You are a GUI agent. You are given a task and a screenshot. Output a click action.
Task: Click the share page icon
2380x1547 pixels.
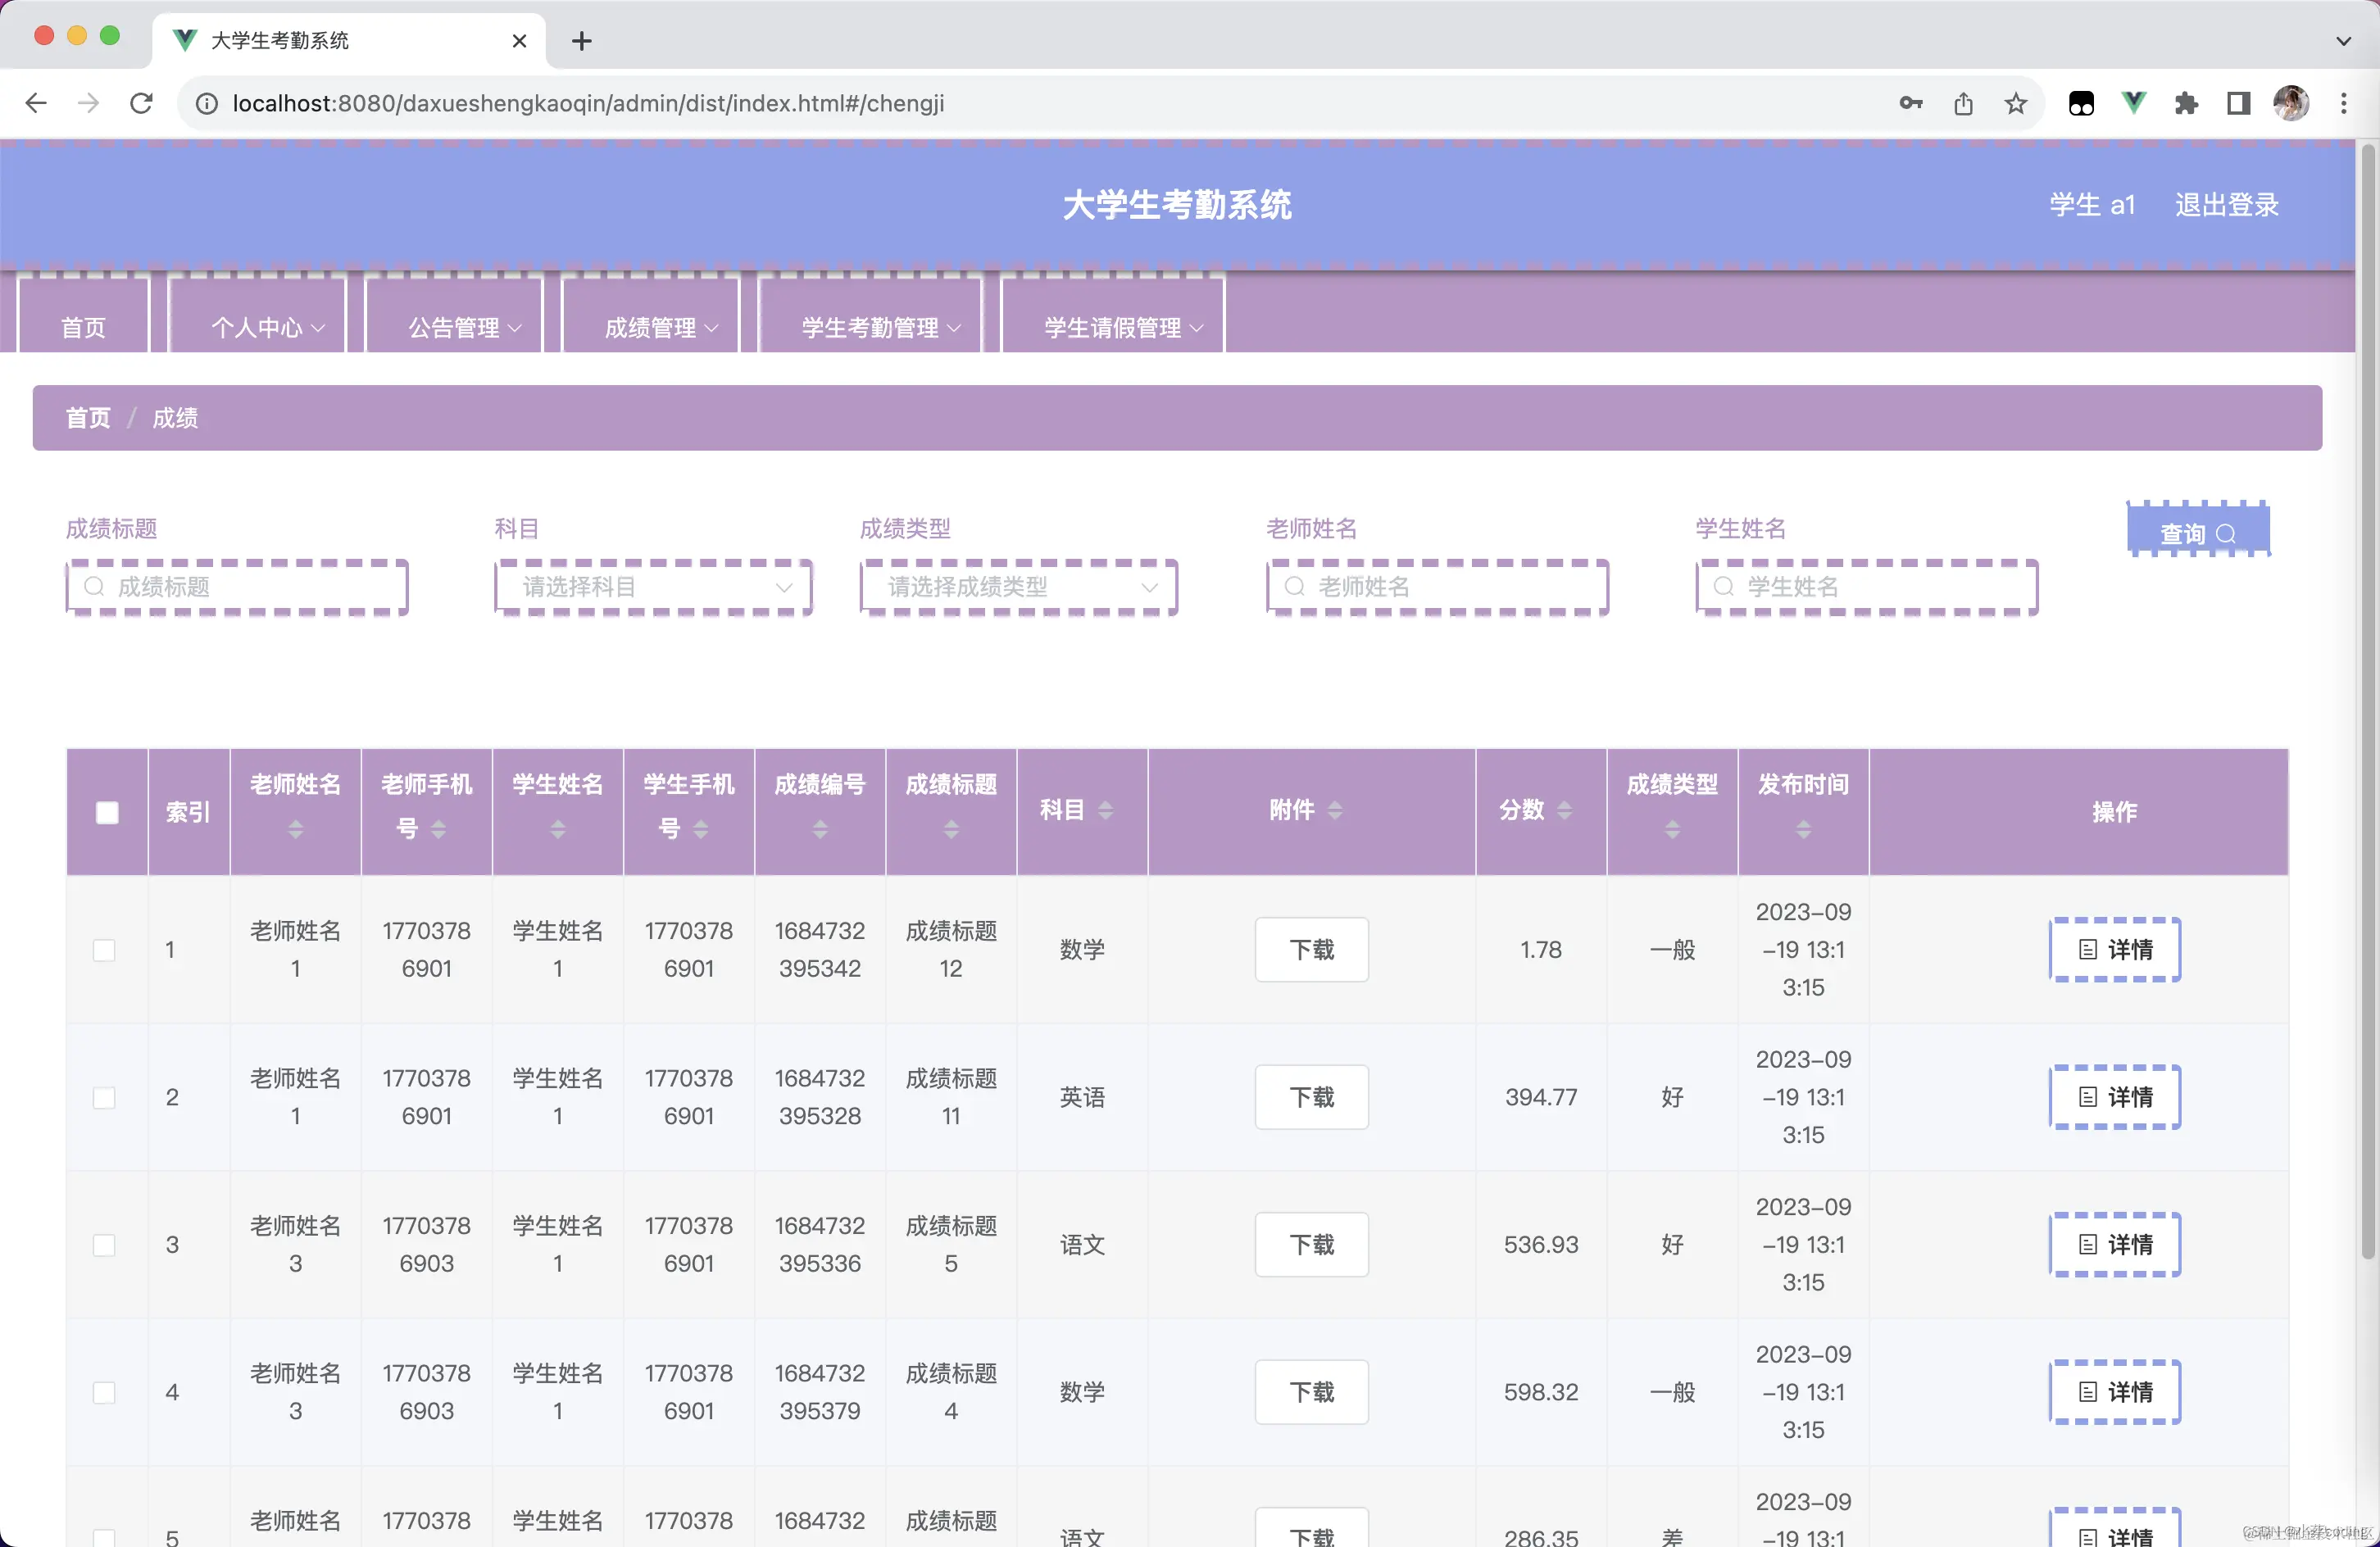1963,103
